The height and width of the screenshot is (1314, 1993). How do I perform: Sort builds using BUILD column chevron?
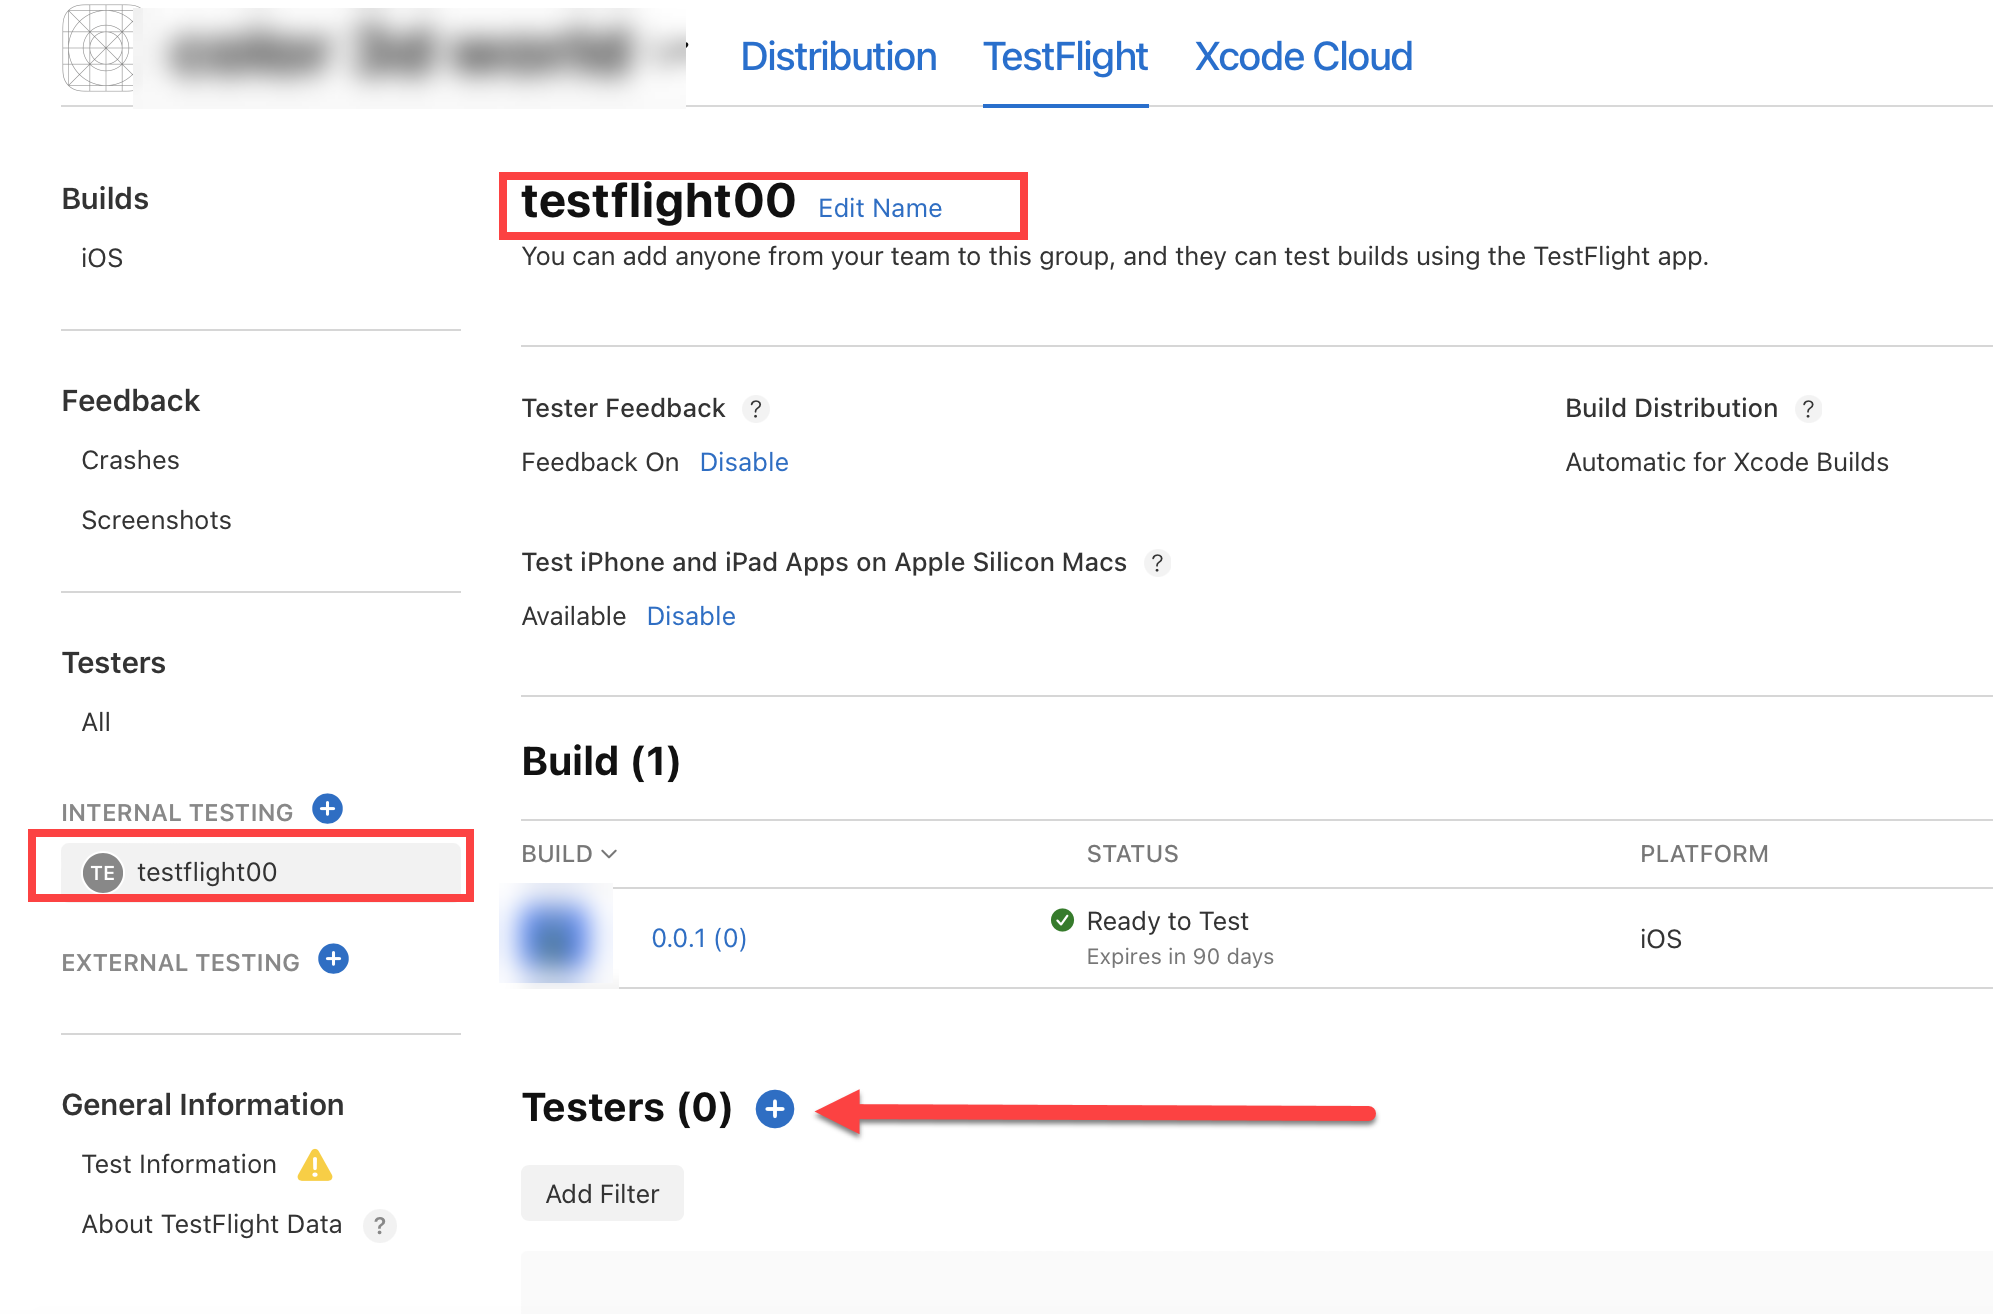coord(609,854)
